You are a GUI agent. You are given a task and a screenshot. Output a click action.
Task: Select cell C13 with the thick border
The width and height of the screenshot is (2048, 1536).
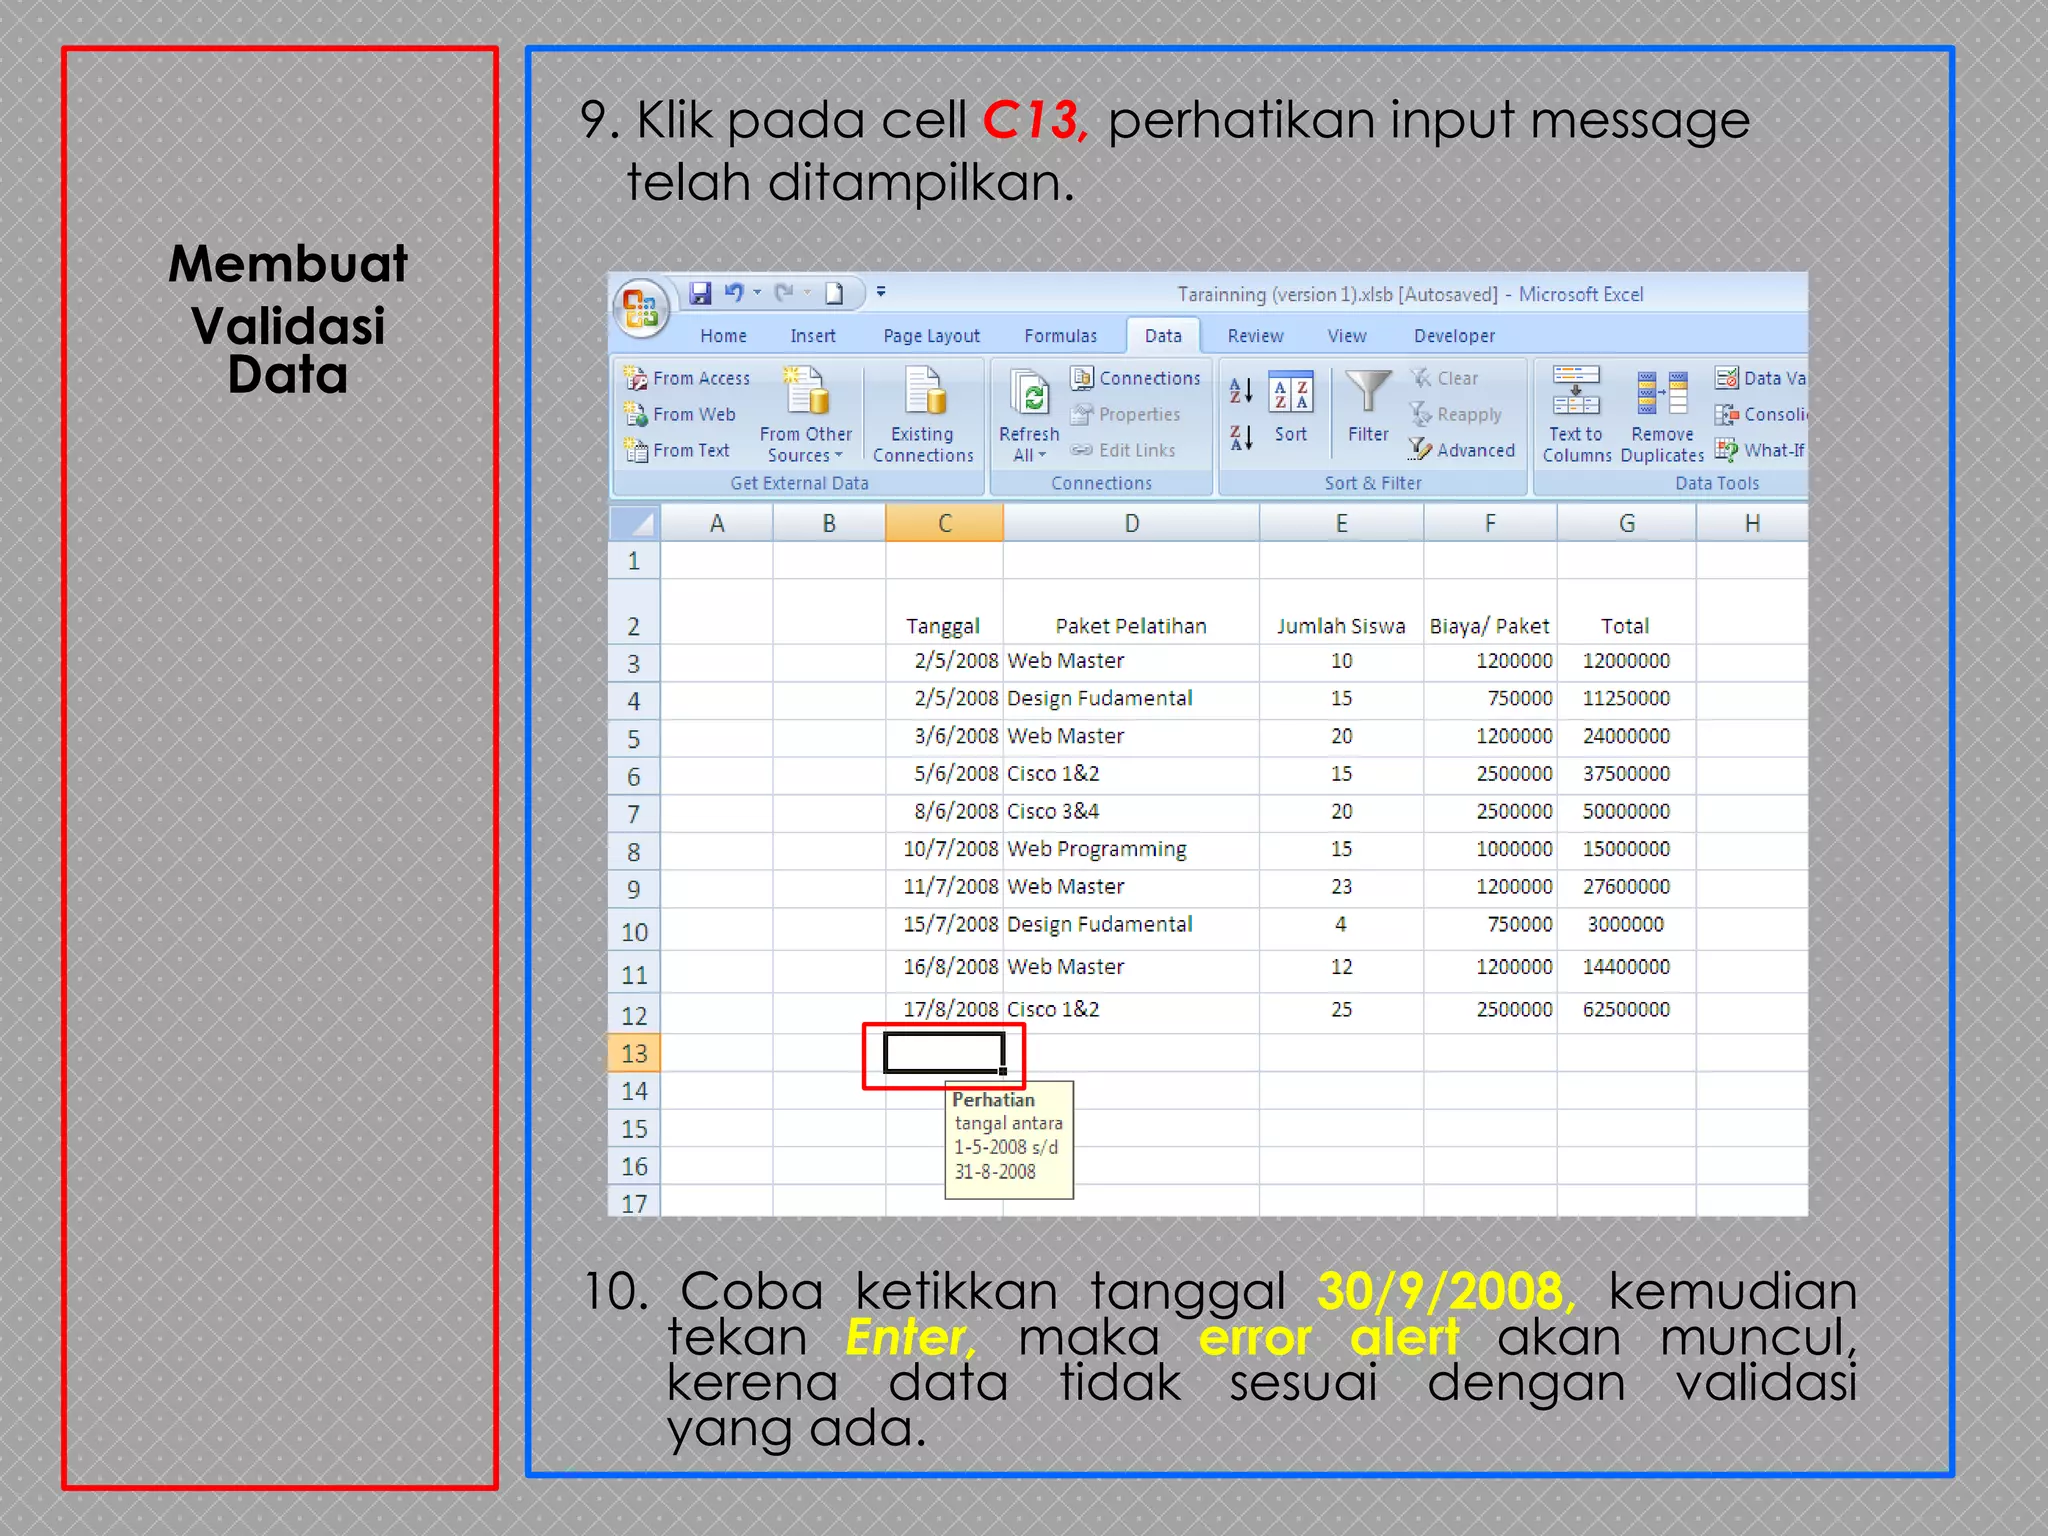pos(943,1053)
